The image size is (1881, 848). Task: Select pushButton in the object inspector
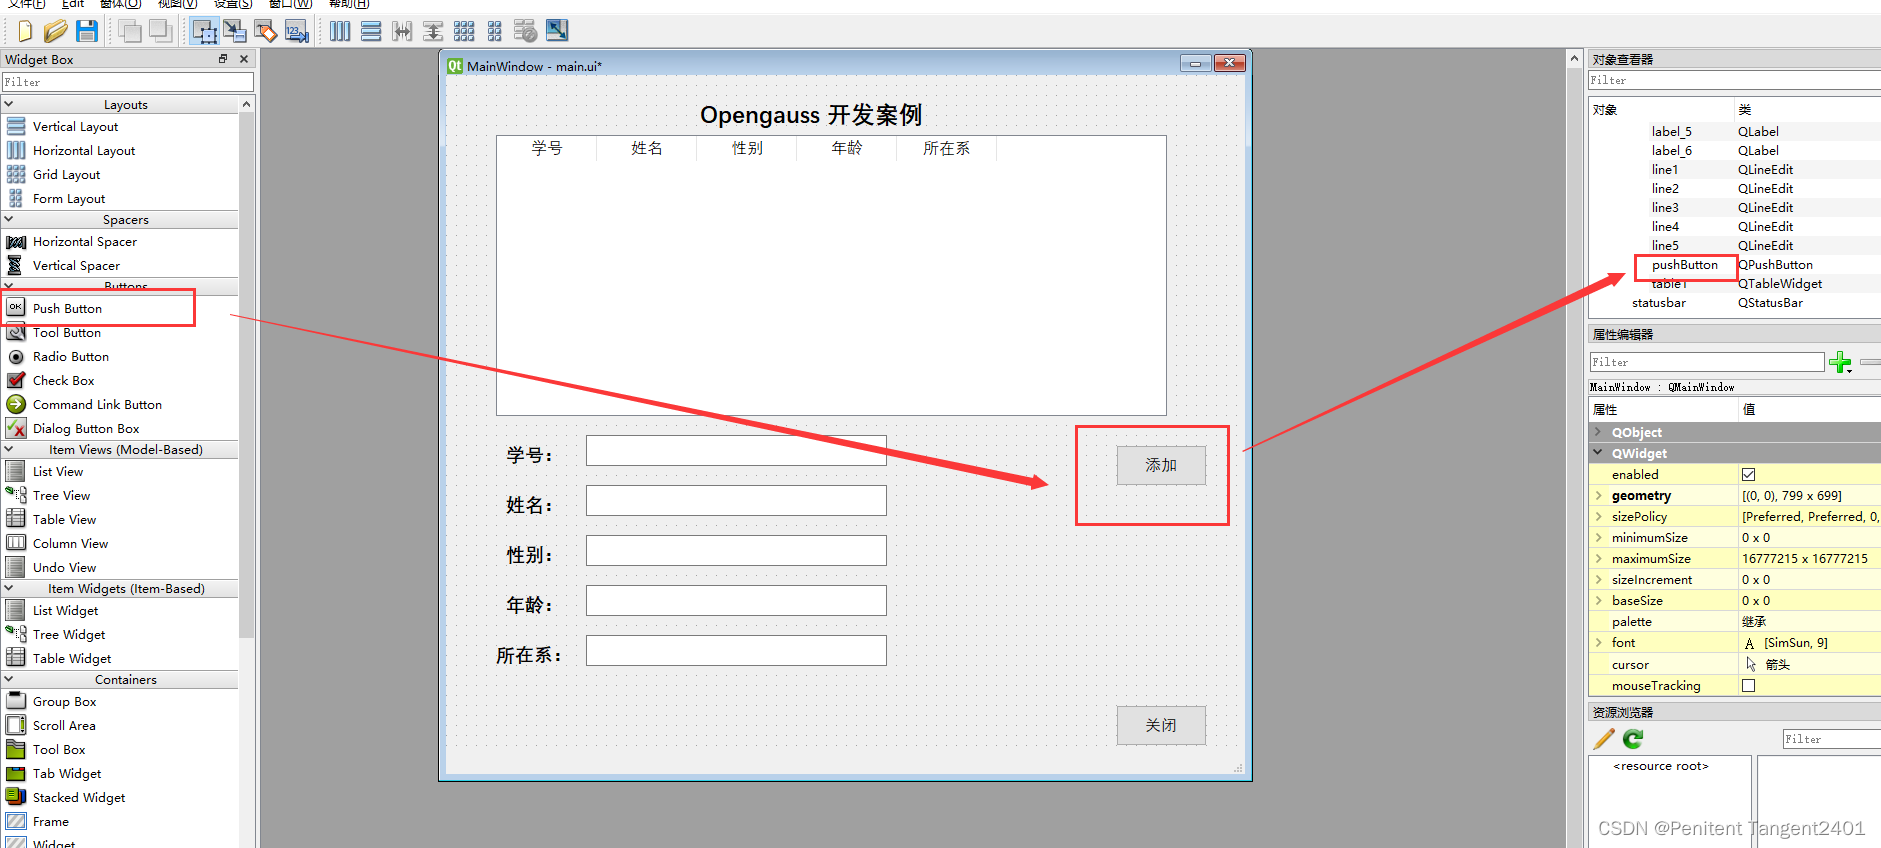pyautogui.click(x=1684, y=265)
